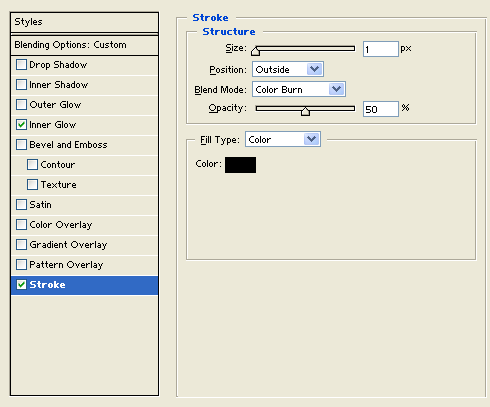Uncheck the Stroke checkbox
The height and width of the screenshot is (407, 490).
[21, 285]
